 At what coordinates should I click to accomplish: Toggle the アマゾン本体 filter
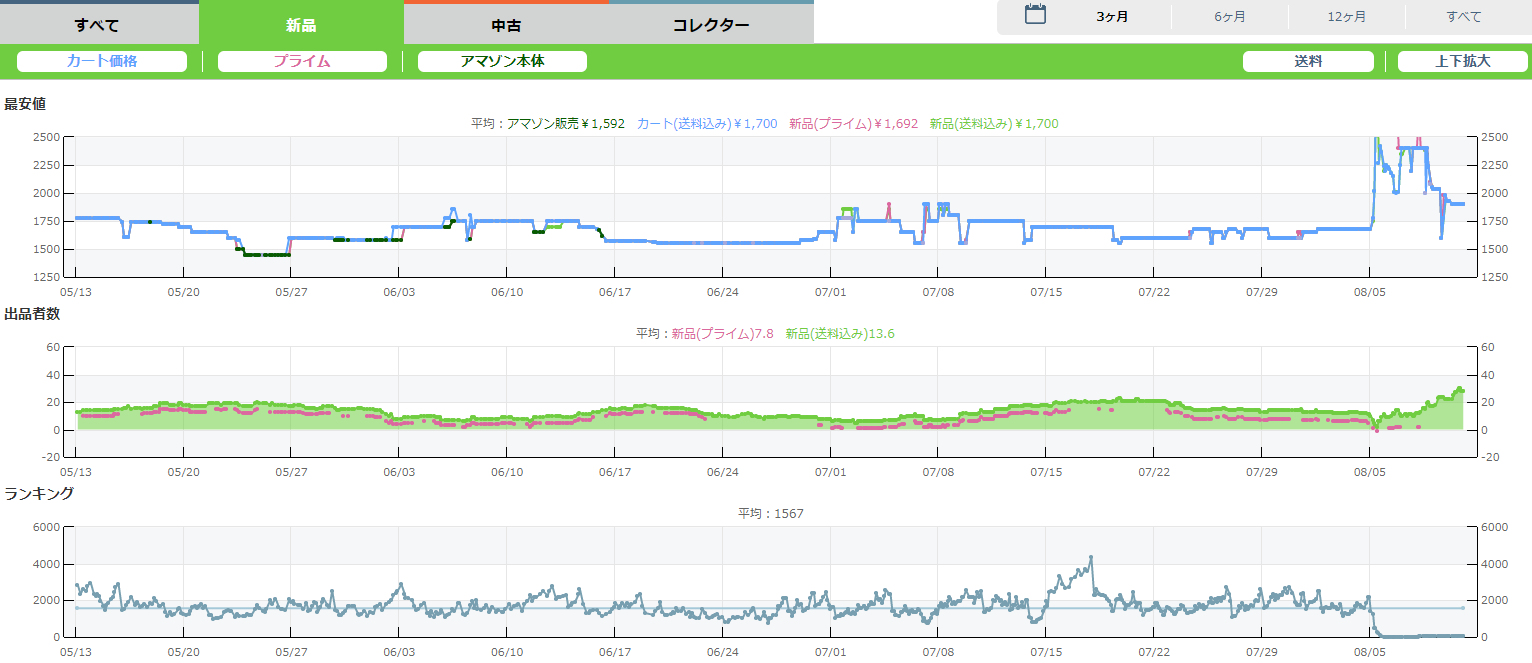tap(502, 61)
